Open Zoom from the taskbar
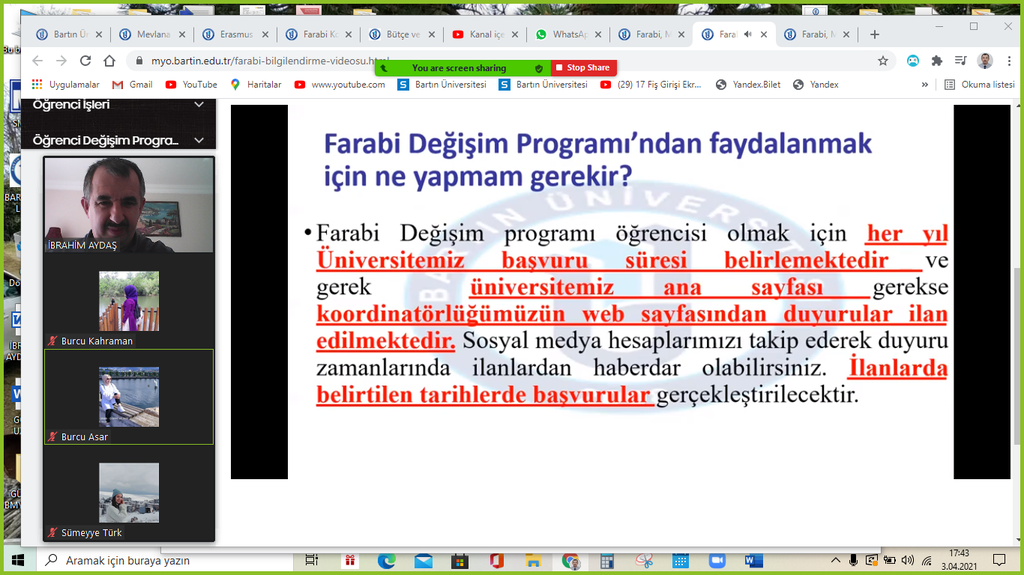The height and width of the screenshot is (575, 1024). 717,561
